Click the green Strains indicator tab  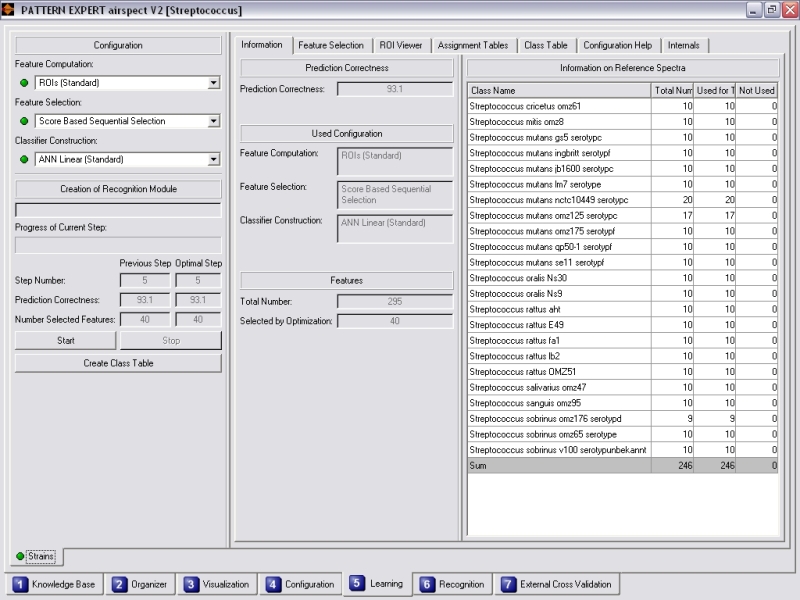click(35, 555)
